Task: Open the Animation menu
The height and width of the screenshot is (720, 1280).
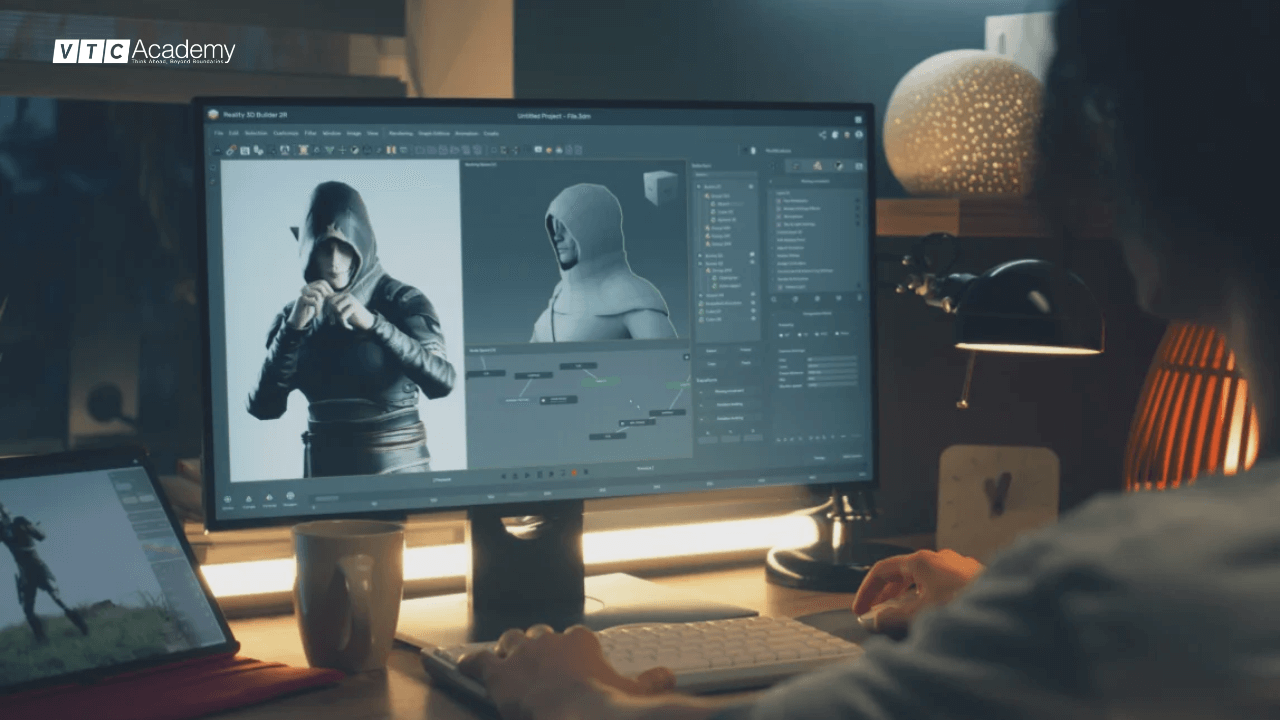Action: (467, 133)
